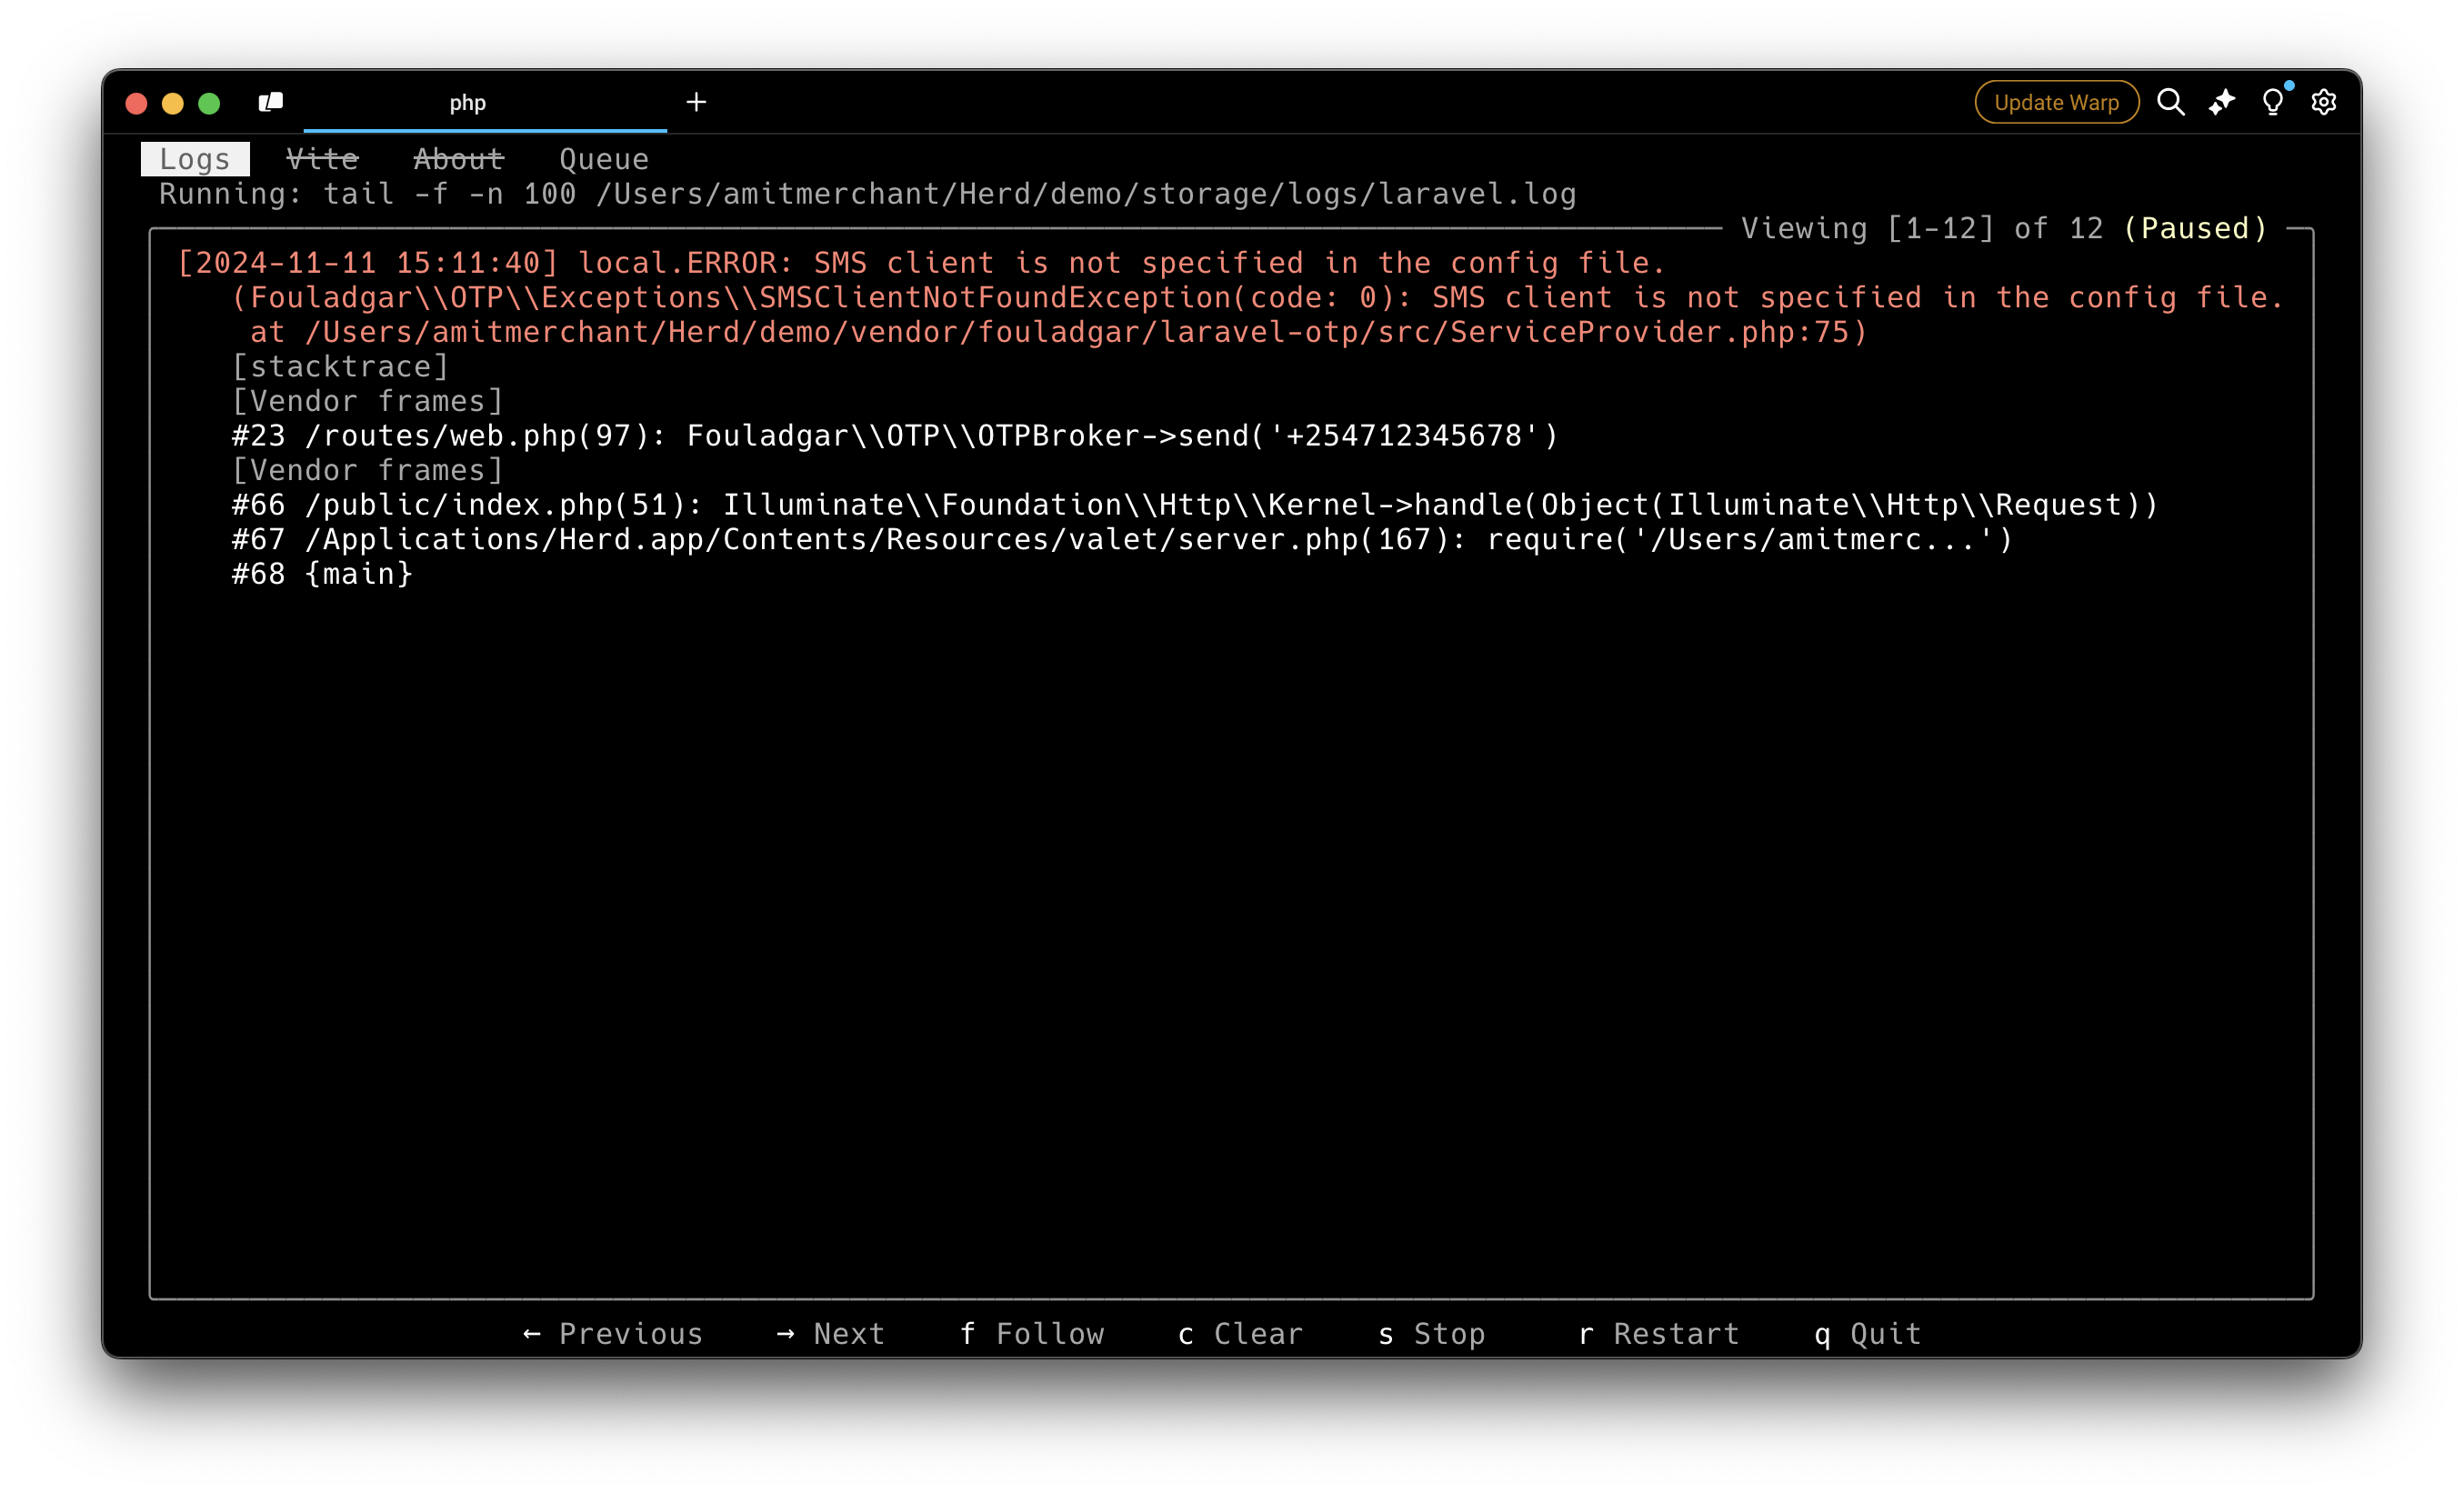Click the (Paused) status indicator
The height and width of the screenshot is (1493, 2464).
coord(2195,229)
